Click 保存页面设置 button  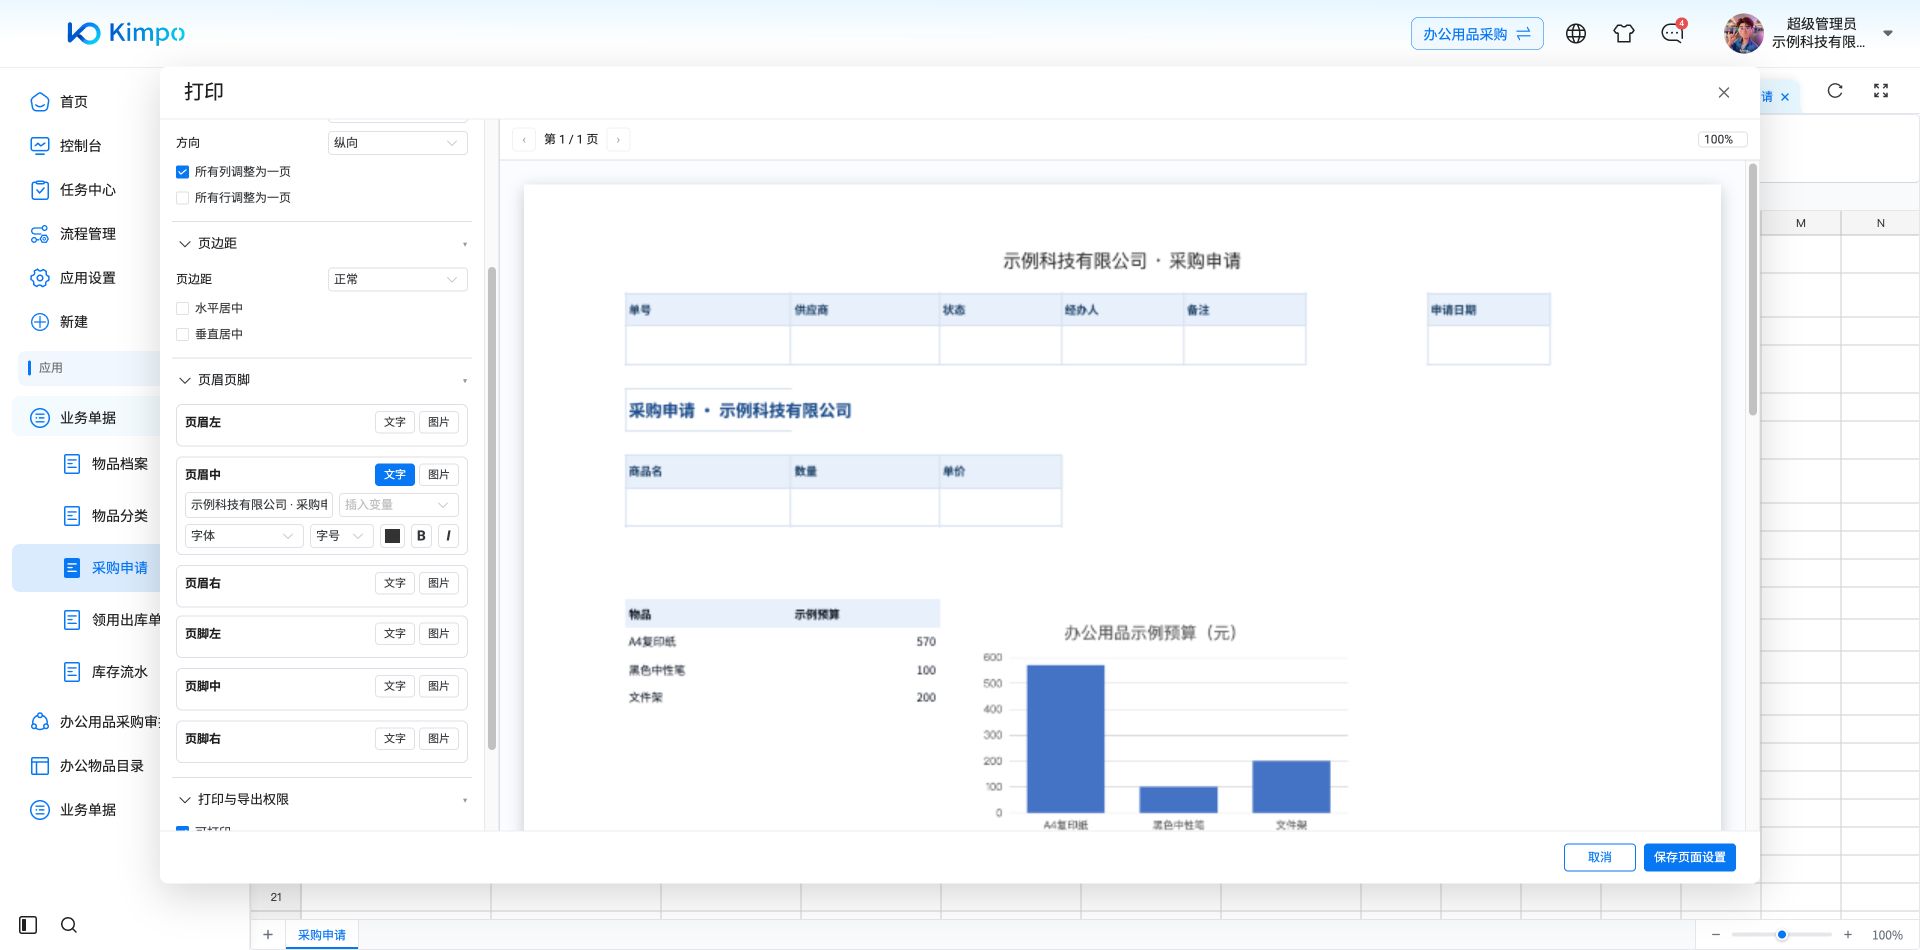[x=1690, y=858]
